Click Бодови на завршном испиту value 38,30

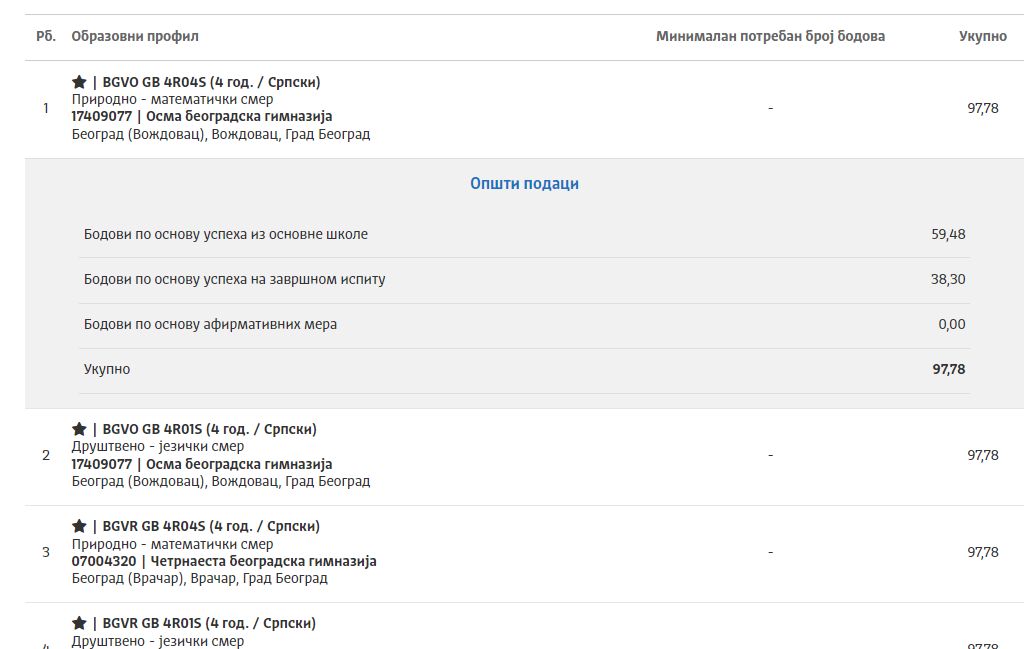tap(948, 280)
